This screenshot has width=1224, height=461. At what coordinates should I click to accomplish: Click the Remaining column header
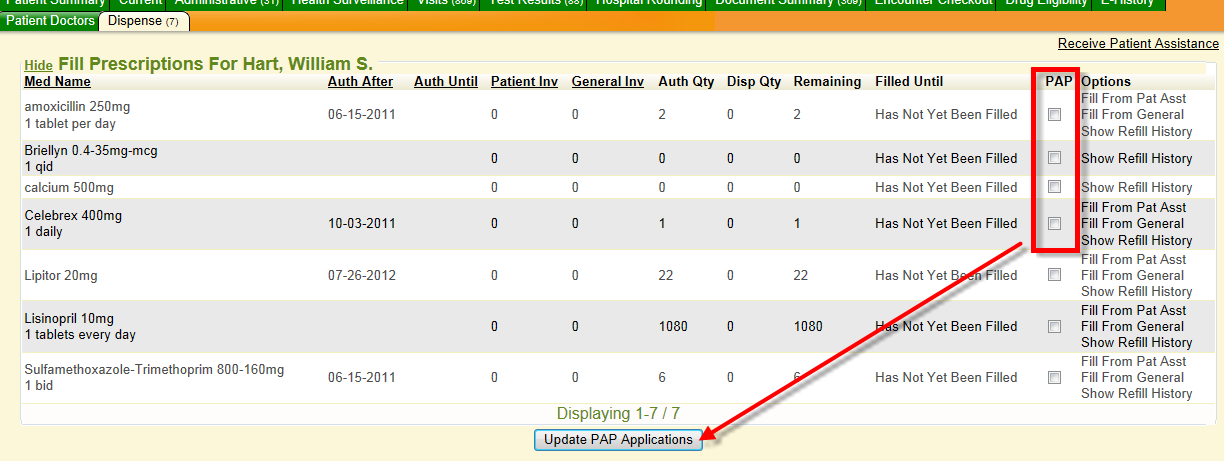click(827, 82)
